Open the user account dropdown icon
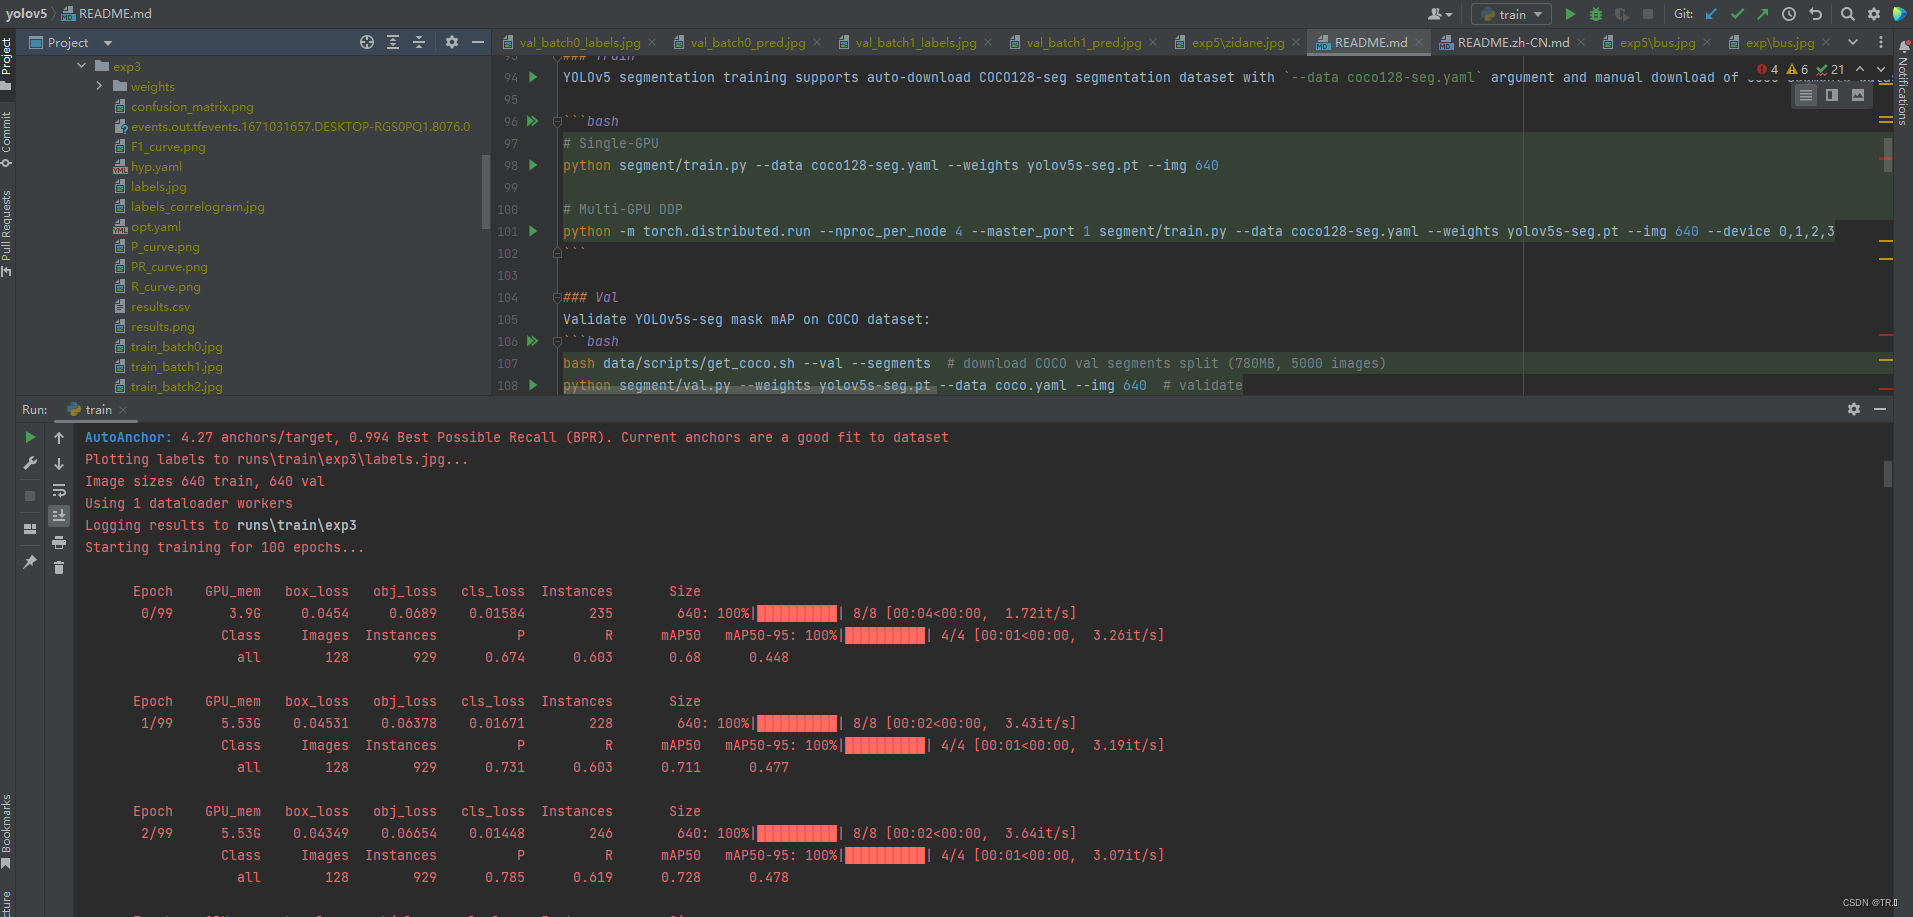Image resolution: width=1913 pixels, height=917 pixels. [x=1440, y=14]
